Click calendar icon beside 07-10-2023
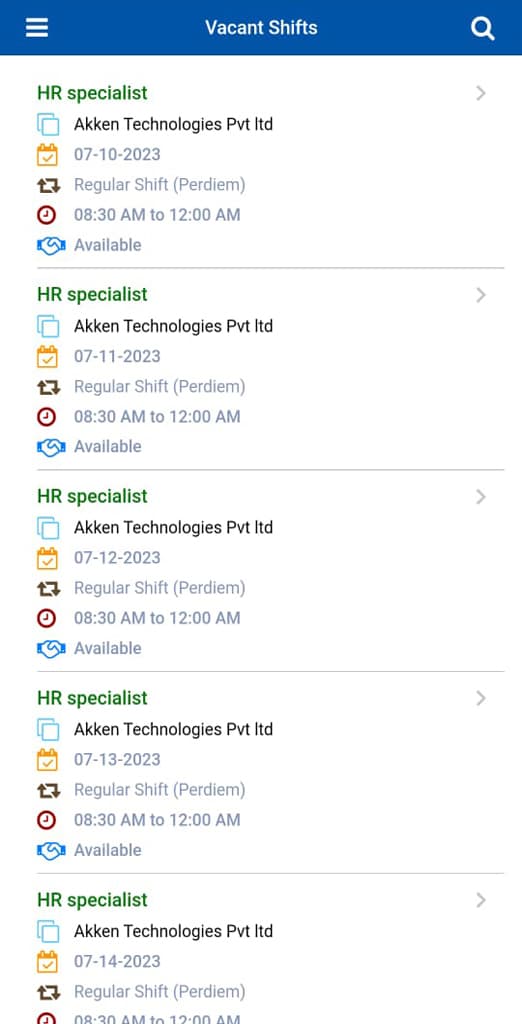Image resolution: width=522 pixels, height=1024 pixels. click(x=48, y=155)
